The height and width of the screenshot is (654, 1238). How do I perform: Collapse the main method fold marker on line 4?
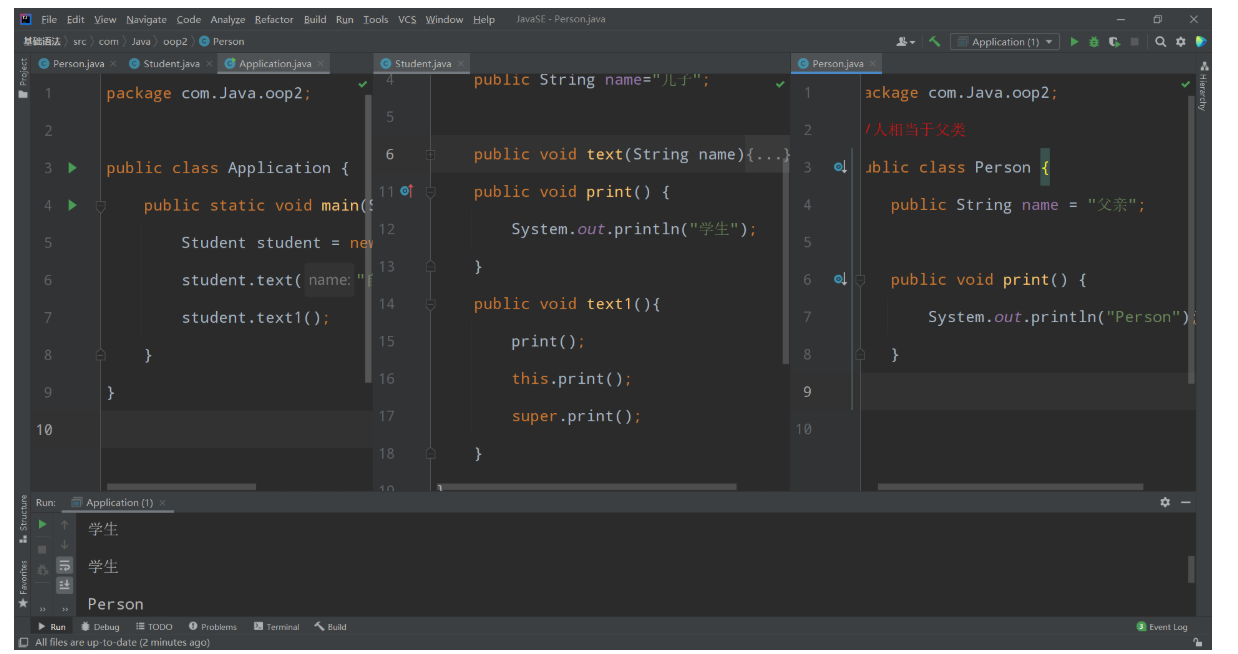pyautogui.click(x=100, y=205)
